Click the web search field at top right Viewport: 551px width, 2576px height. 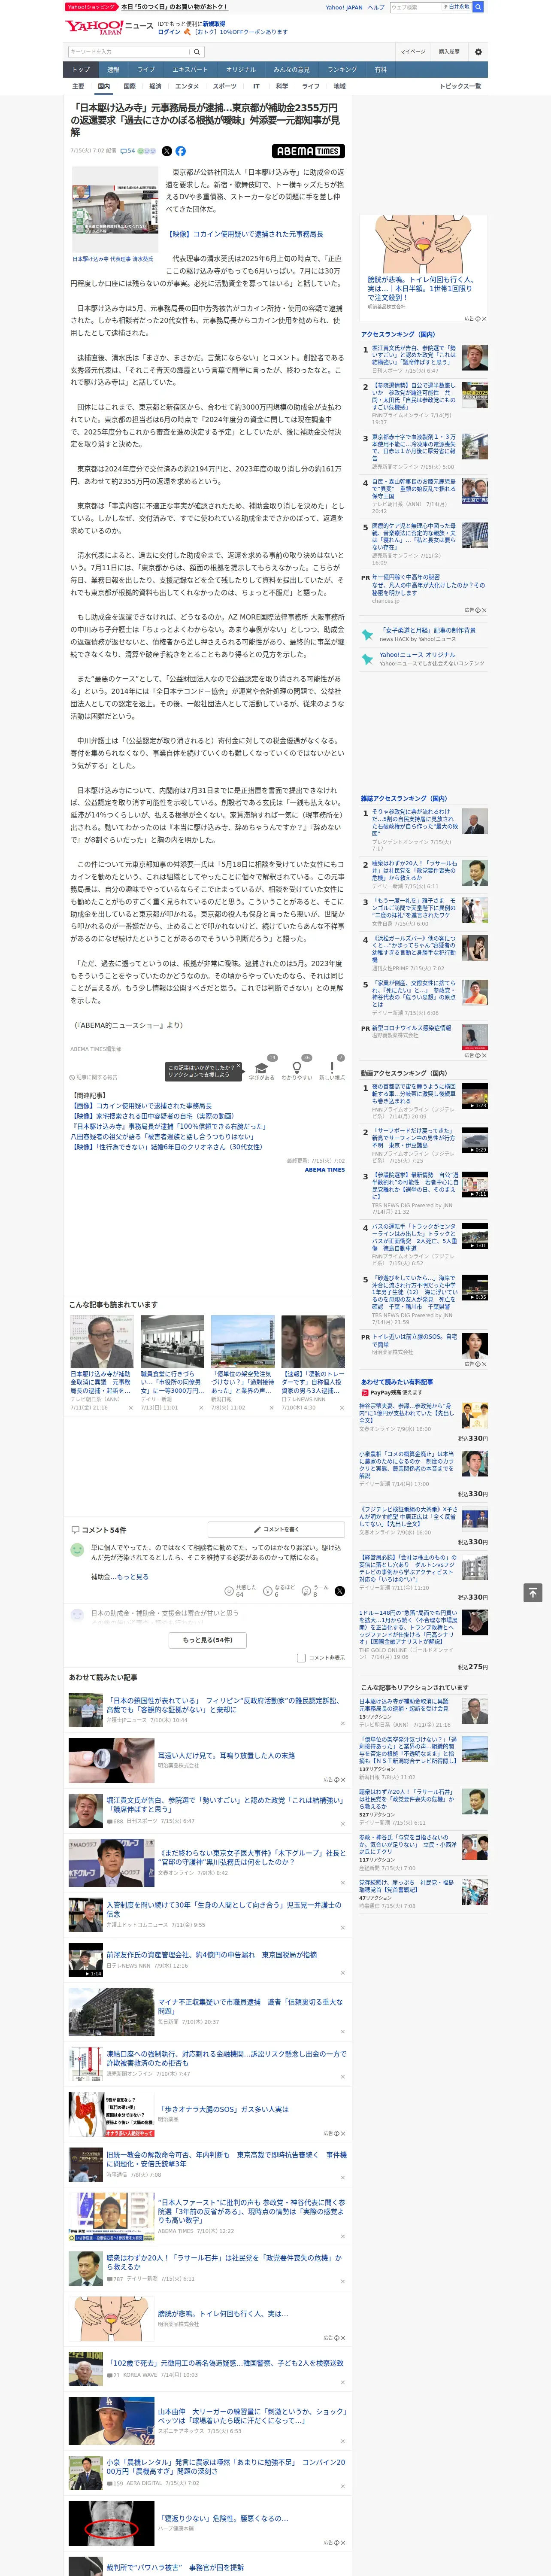click(x=416, y=7)
